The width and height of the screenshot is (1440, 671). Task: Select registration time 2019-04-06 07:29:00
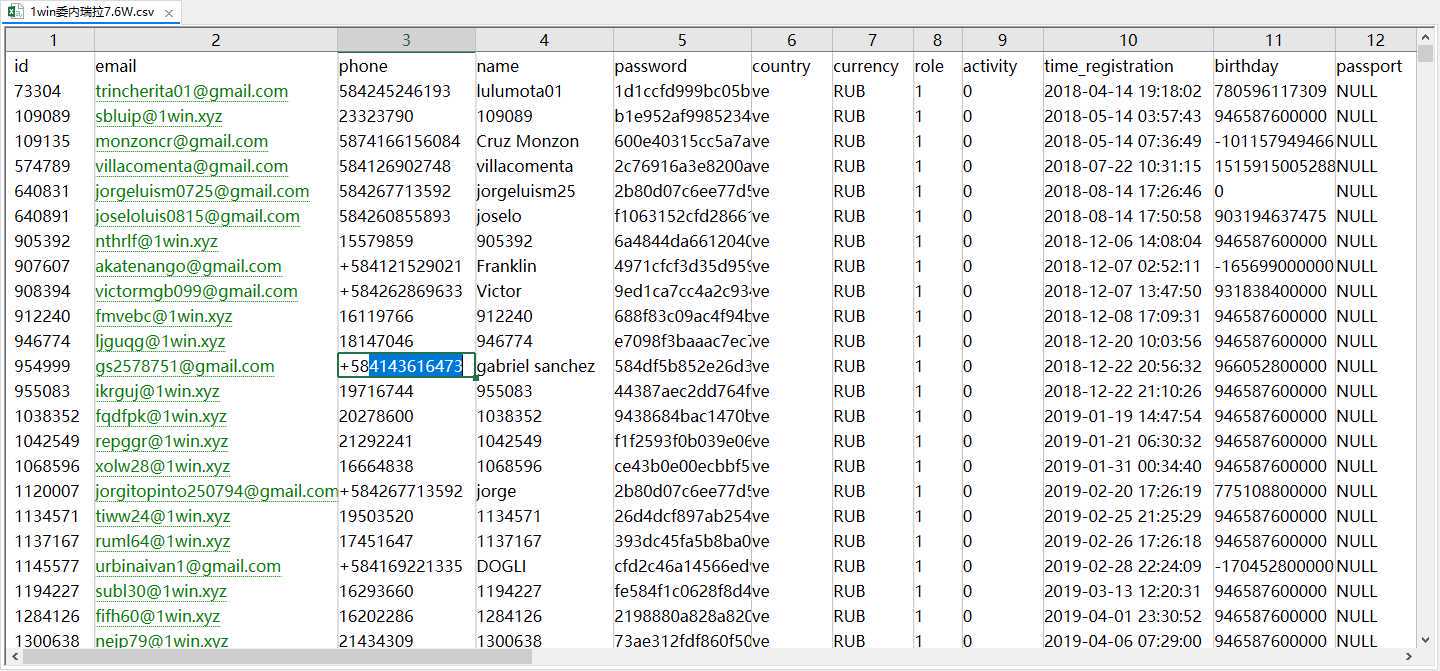(1128, 641)
